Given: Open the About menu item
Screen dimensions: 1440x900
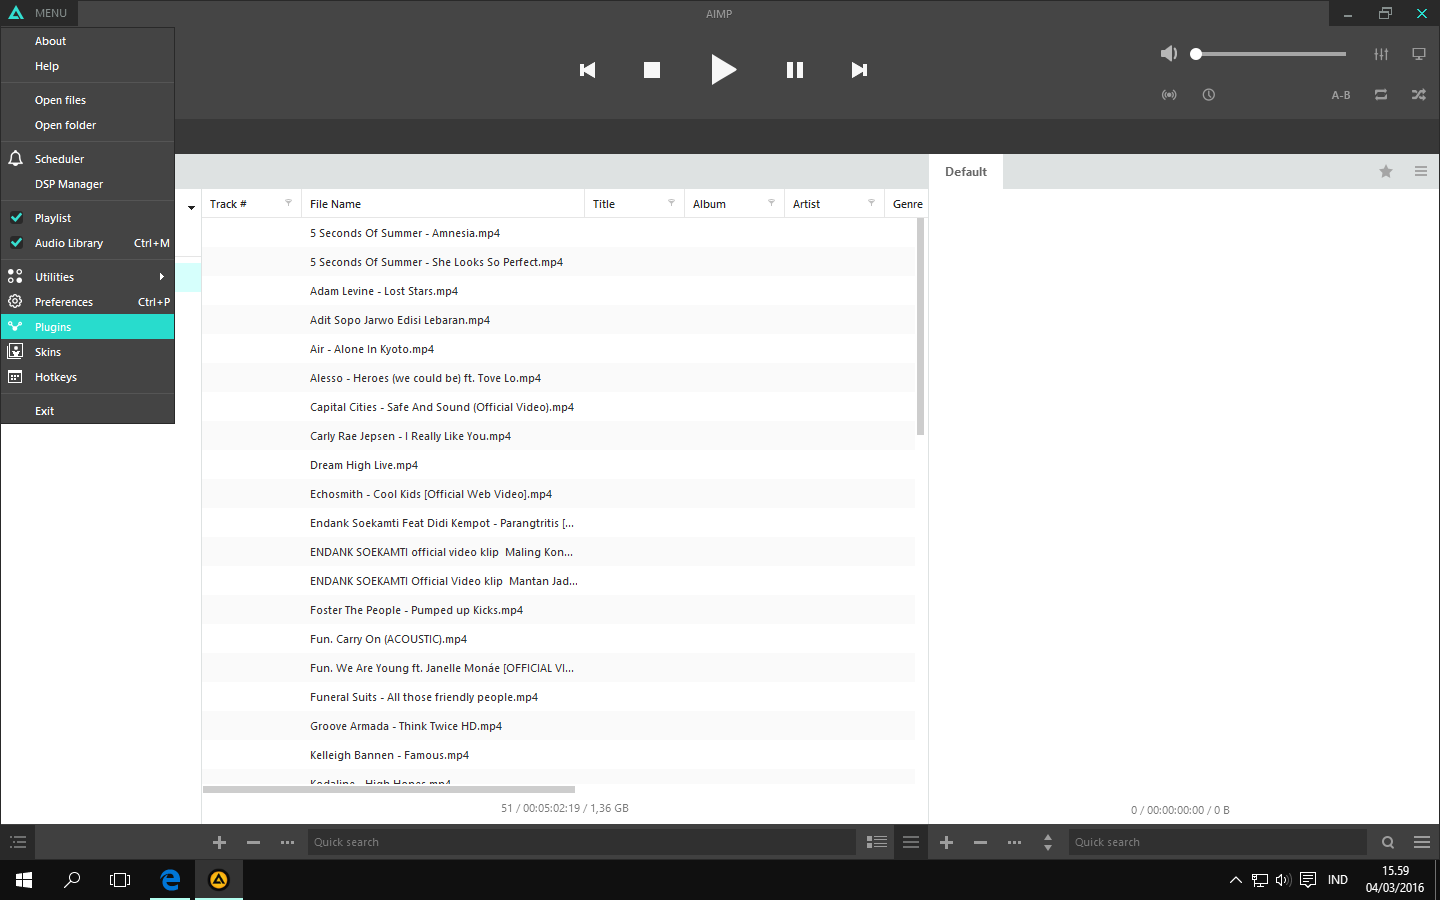Looking at the screenshot, I should click(88, 41).
